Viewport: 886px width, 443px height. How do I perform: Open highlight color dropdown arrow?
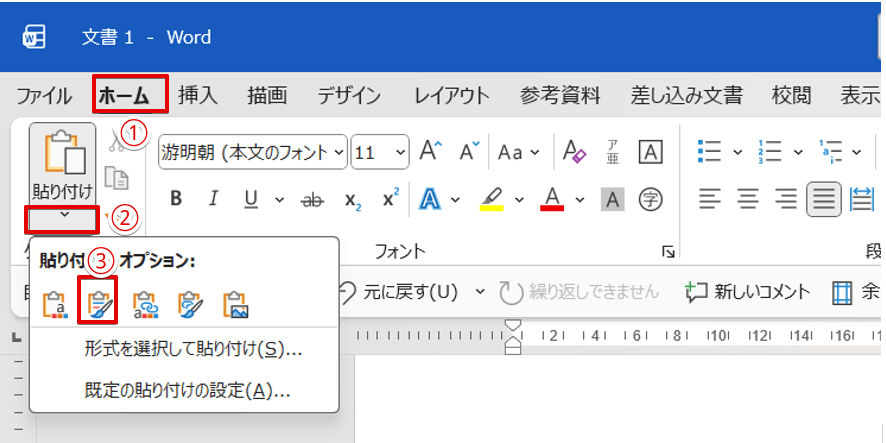[x=519, y=199]
